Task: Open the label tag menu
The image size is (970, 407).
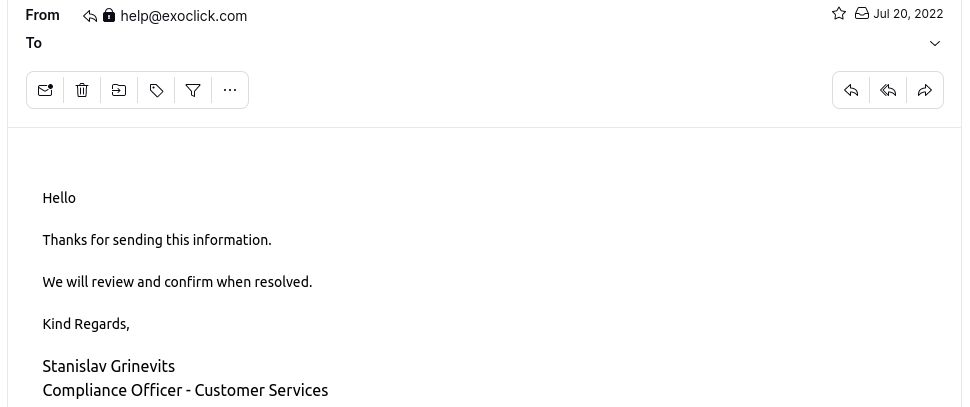Action: (x=156, y=90)
